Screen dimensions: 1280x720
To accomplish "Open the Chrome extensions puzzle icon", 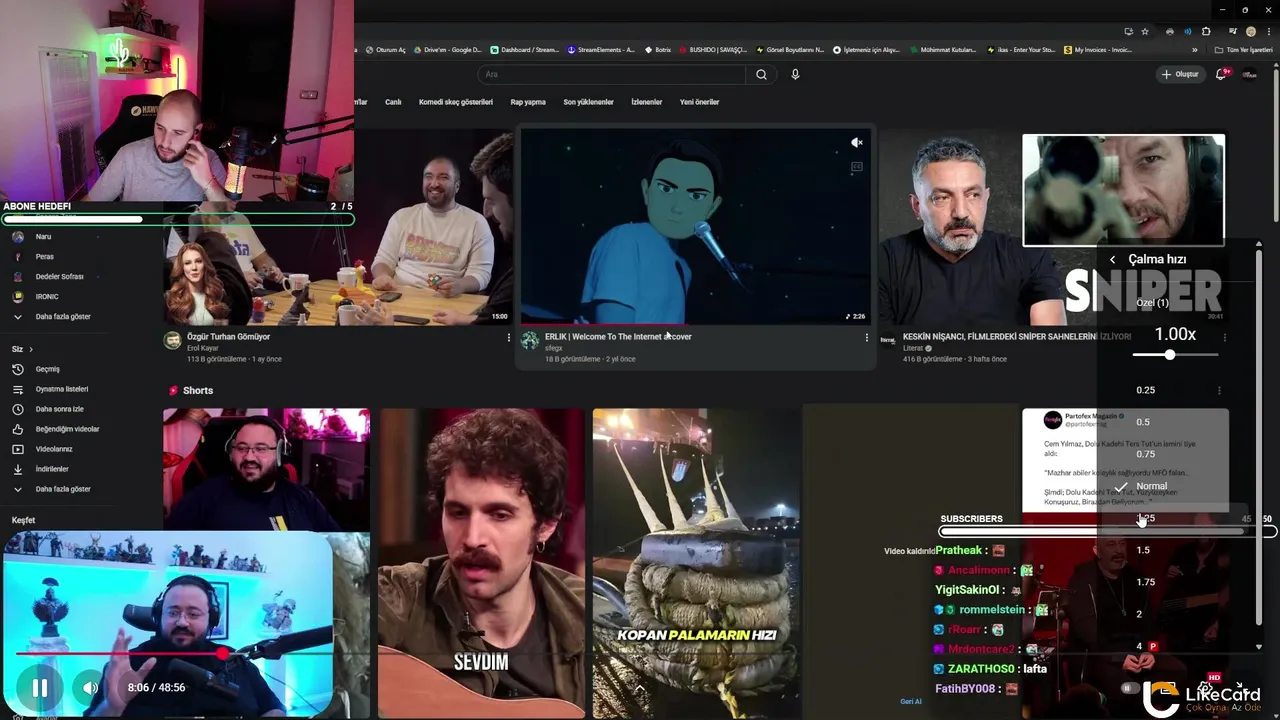I will [1206, 31].
